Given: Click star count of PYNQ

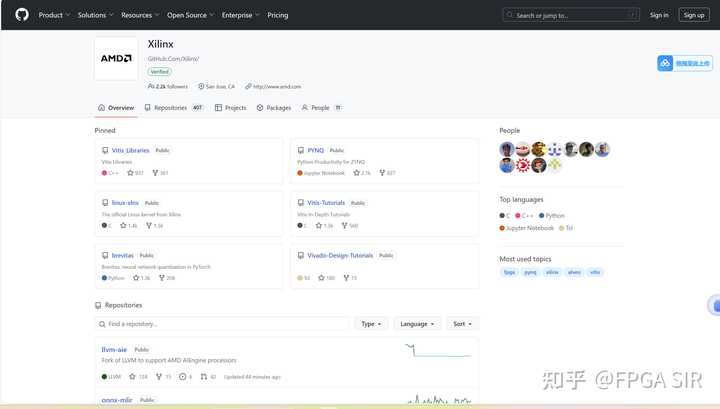Looking at the screenshot, I should coord(362,173).
